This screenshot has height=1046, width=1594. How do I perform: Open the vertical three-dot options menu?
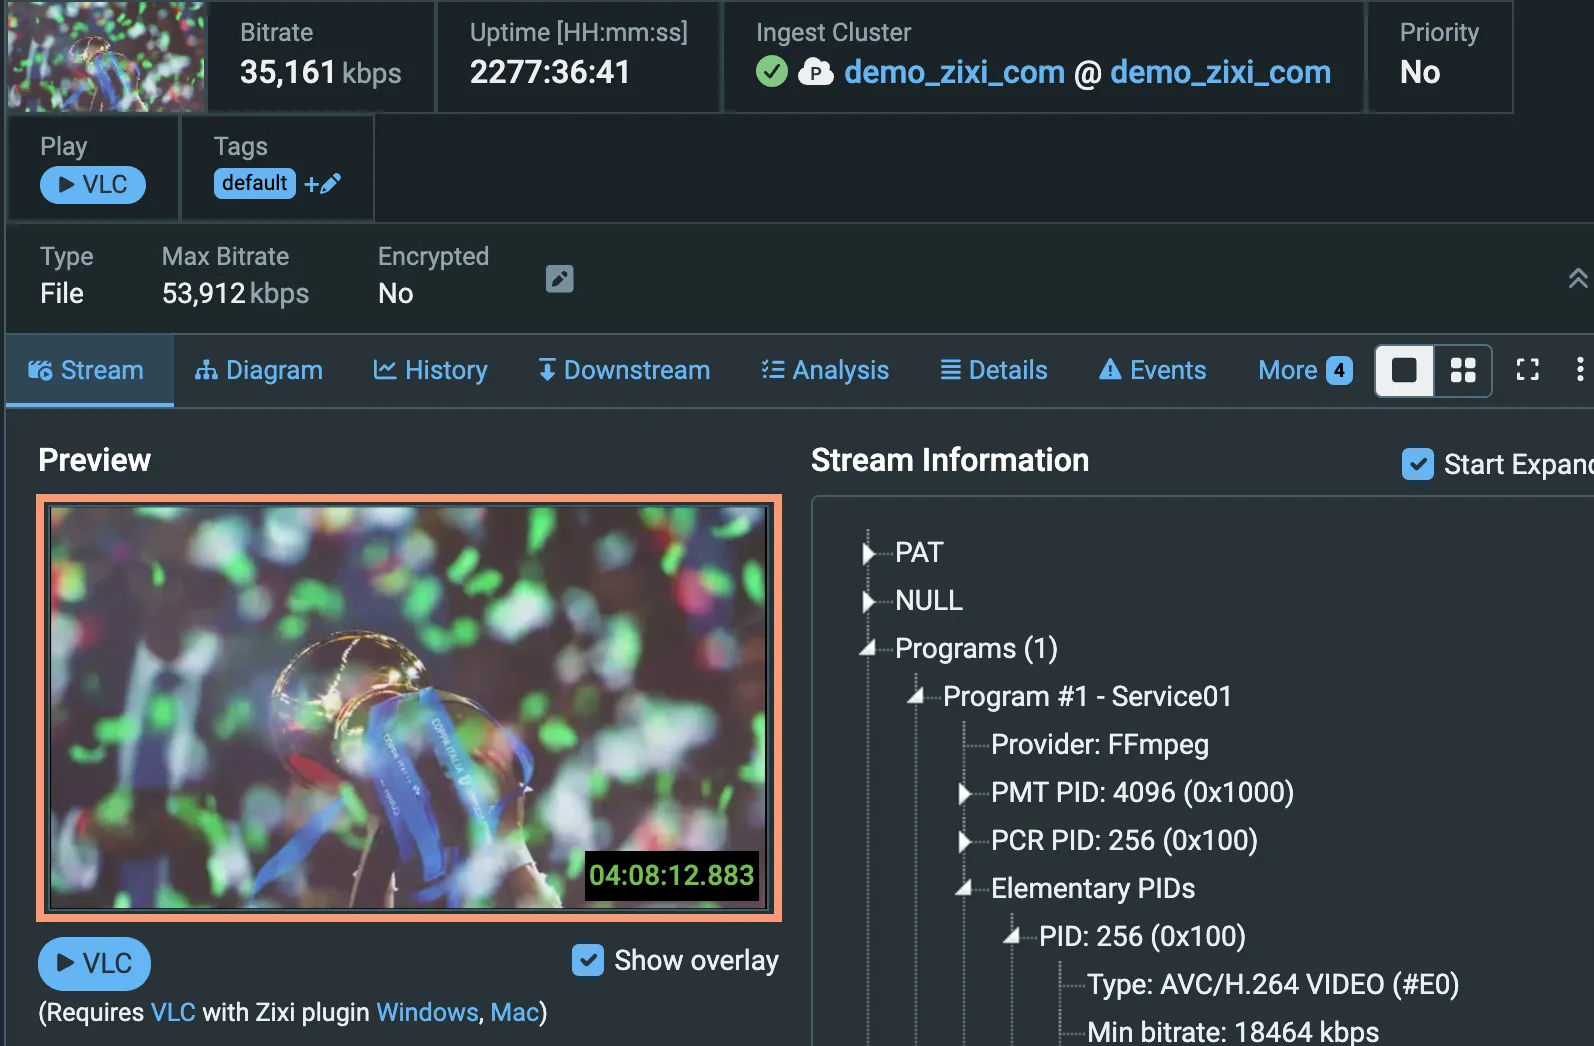coord(1580,370)
